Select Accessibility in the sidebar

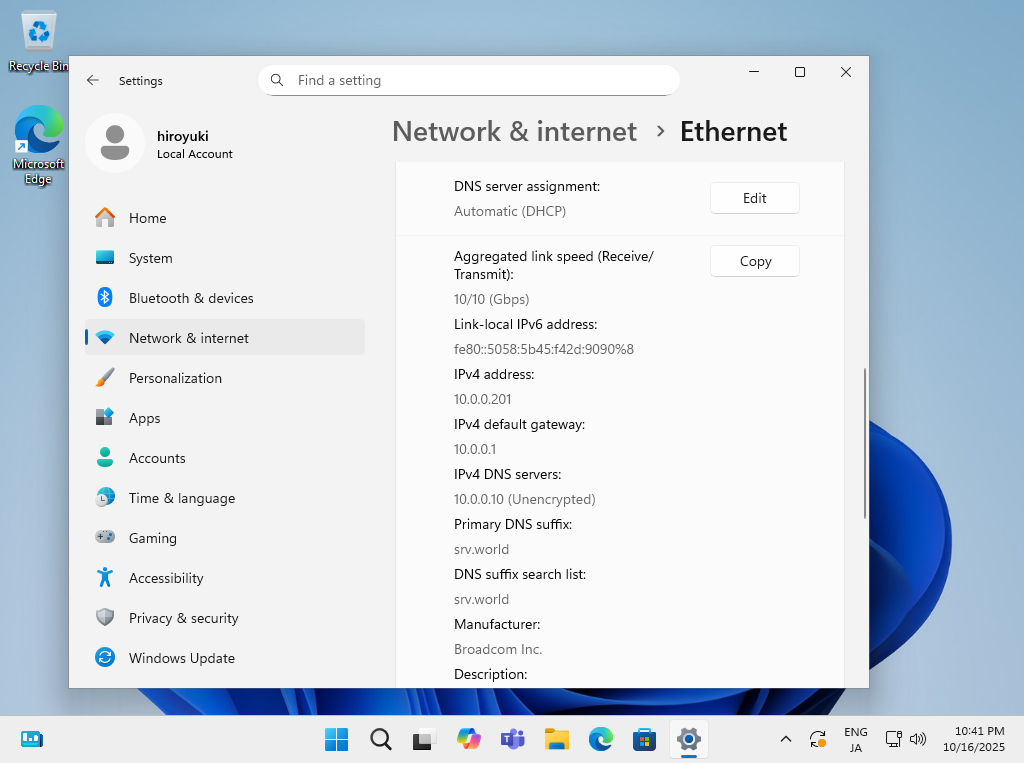click(x=166, y=578)
